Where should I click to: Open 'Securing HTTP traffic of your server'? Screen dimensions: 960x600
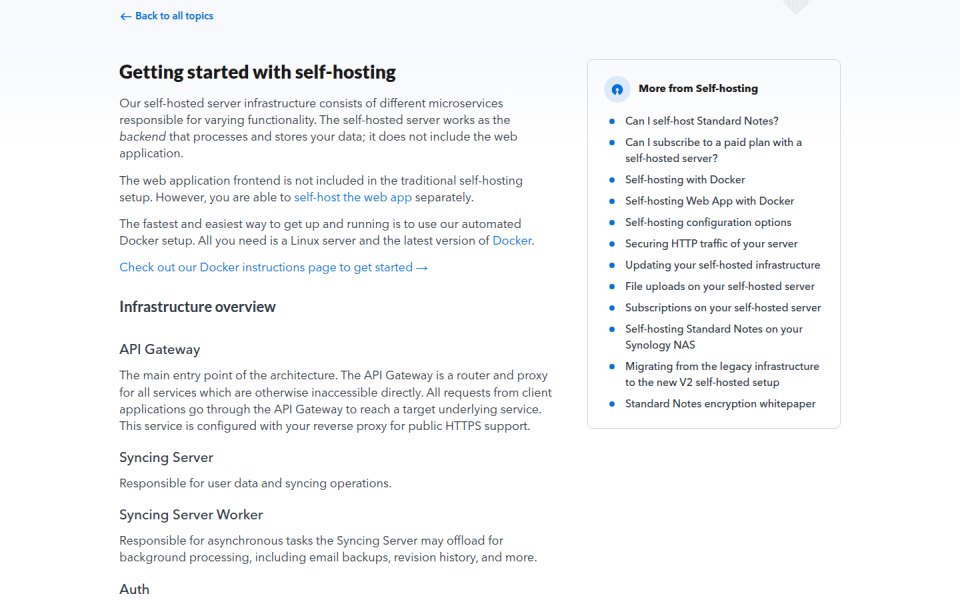pyautogui.click(x=711, y=244)
